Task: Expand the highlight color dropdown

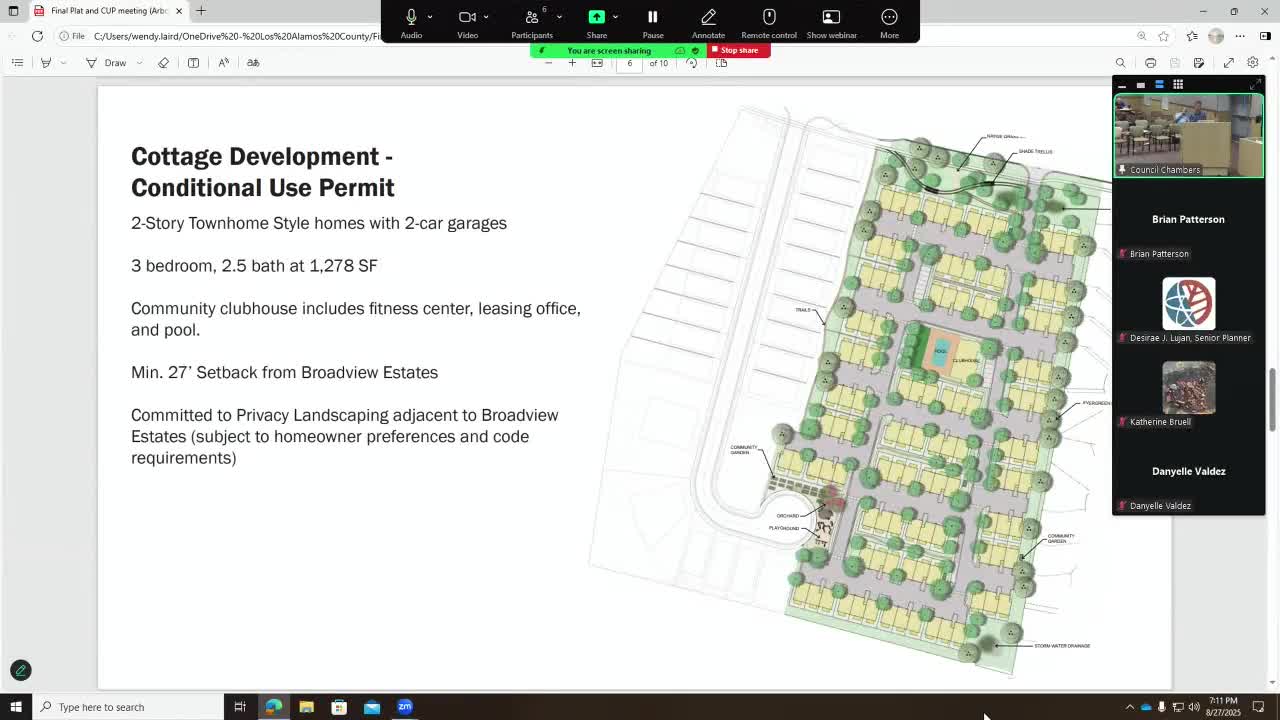Action: coord(63,63)
